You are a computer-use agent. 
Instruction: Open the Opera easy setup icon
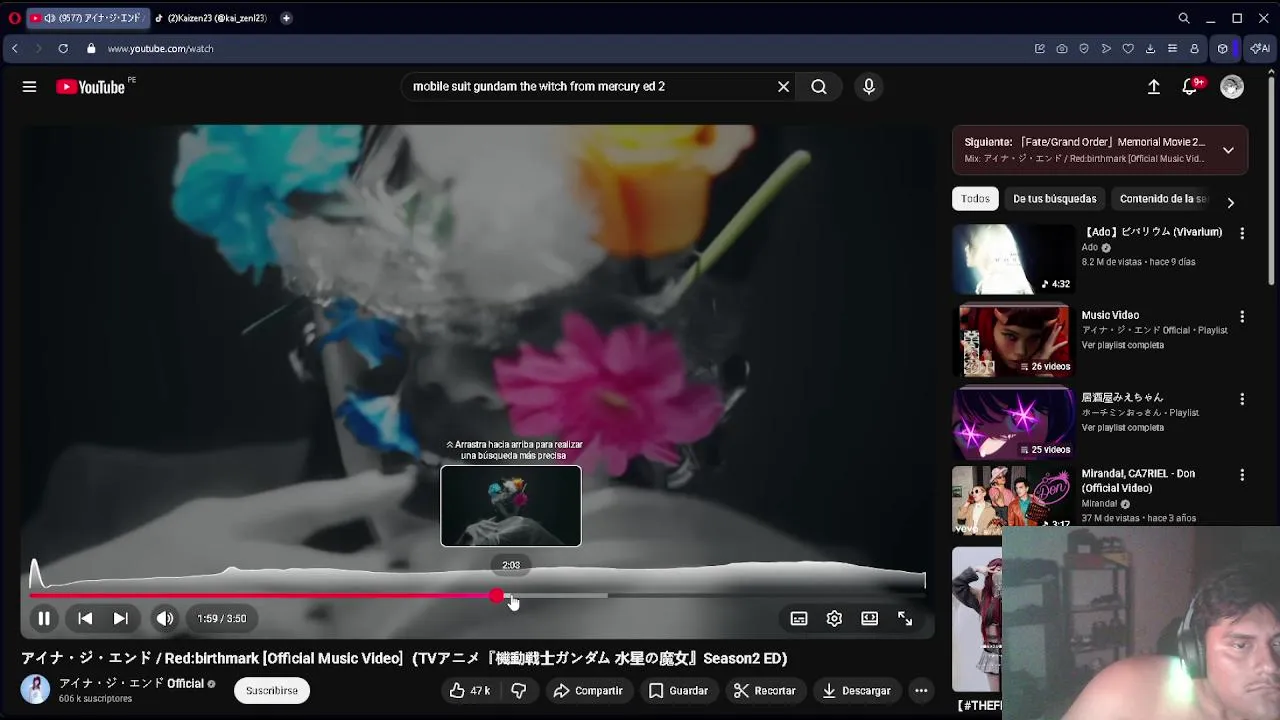coord(1172,48)
